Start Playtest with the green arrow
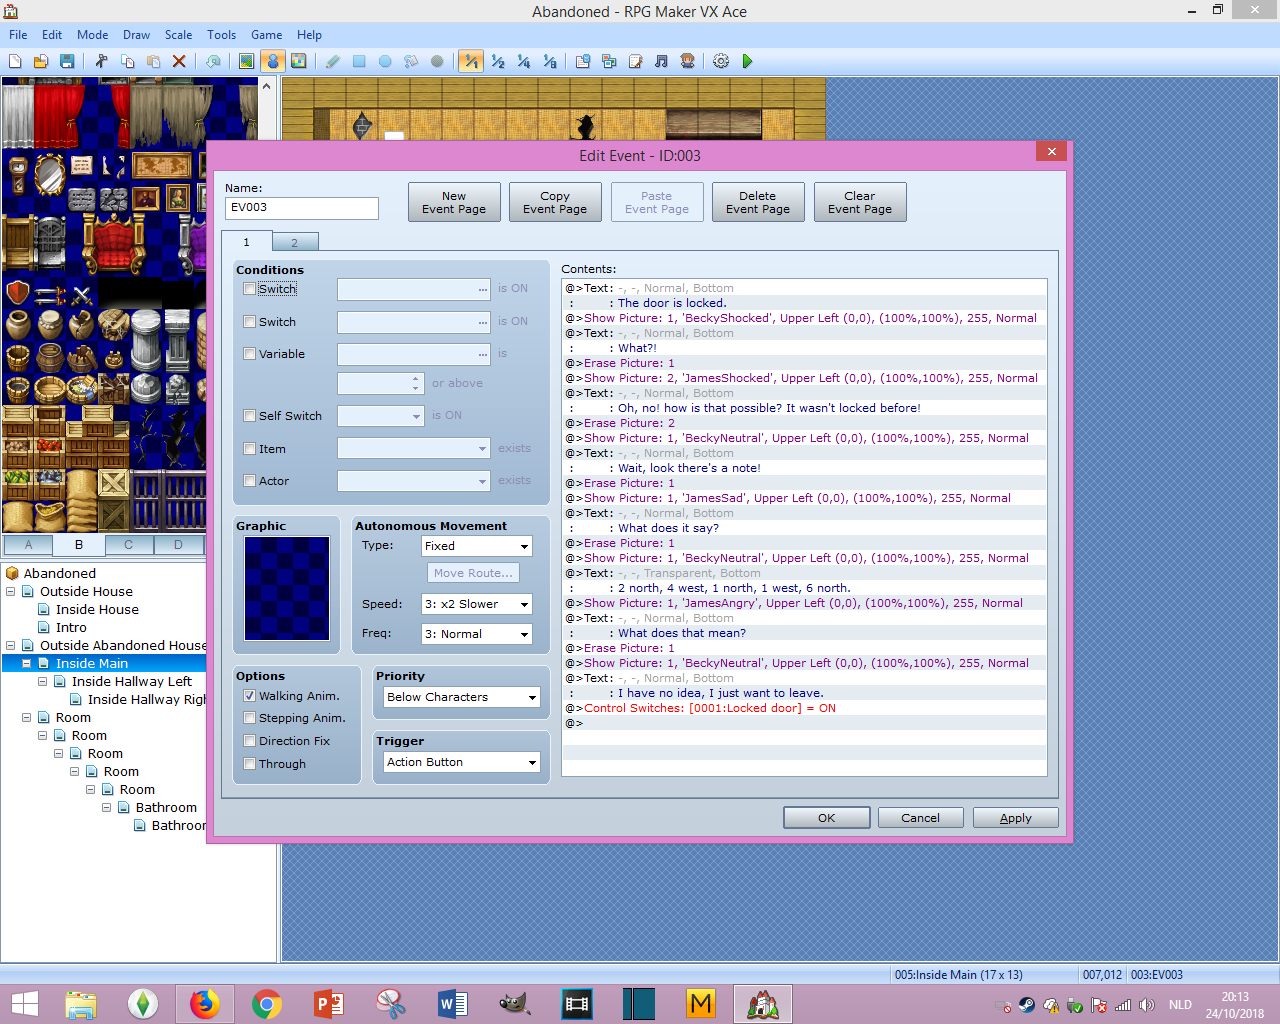The image size is (1280, 1024). [747, 62]
